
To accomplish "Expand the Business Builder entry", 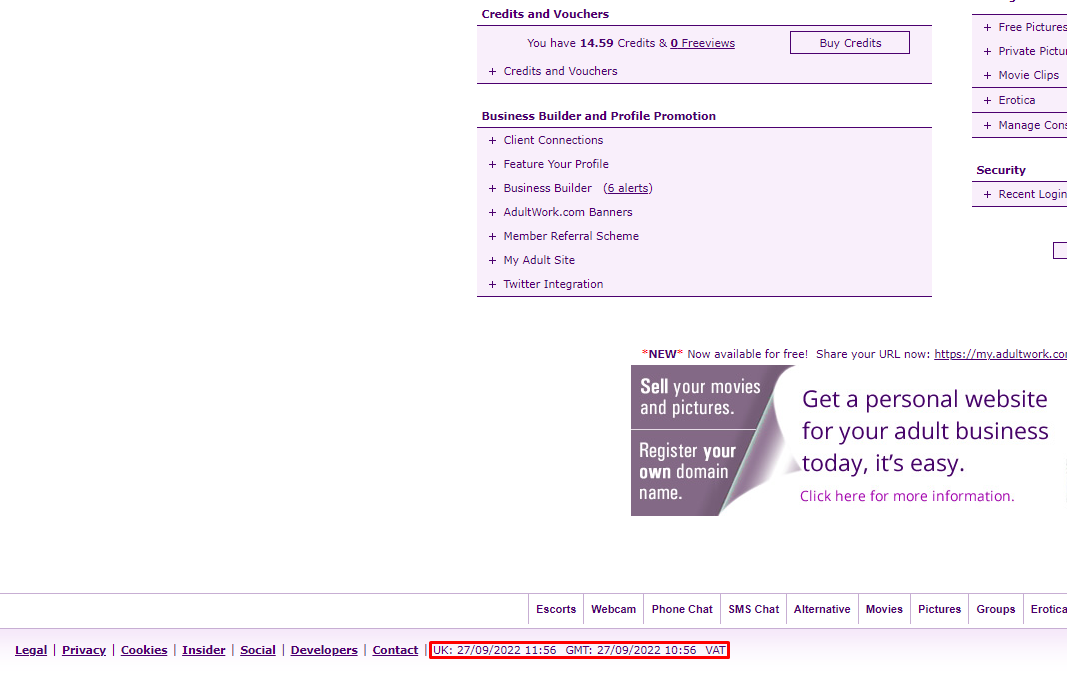I will [x=547, y=188].
